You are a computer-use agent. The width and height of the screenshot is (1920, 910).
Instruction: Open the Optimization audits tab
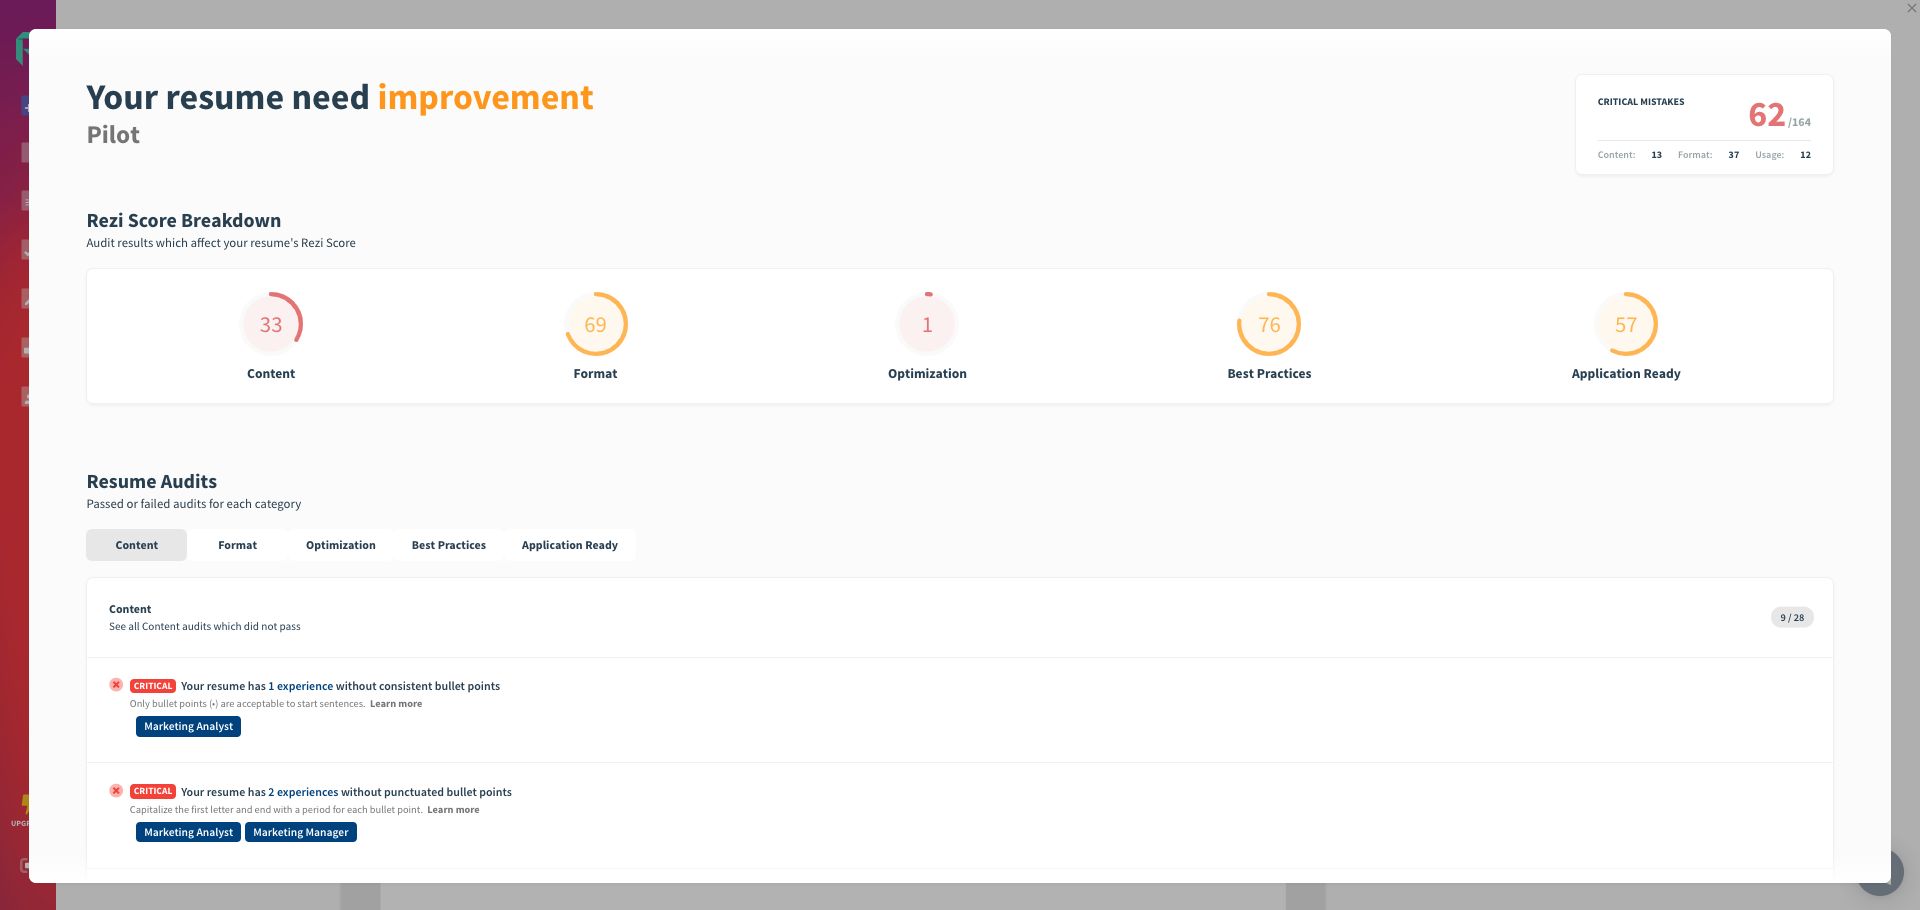tap(340, 545)
